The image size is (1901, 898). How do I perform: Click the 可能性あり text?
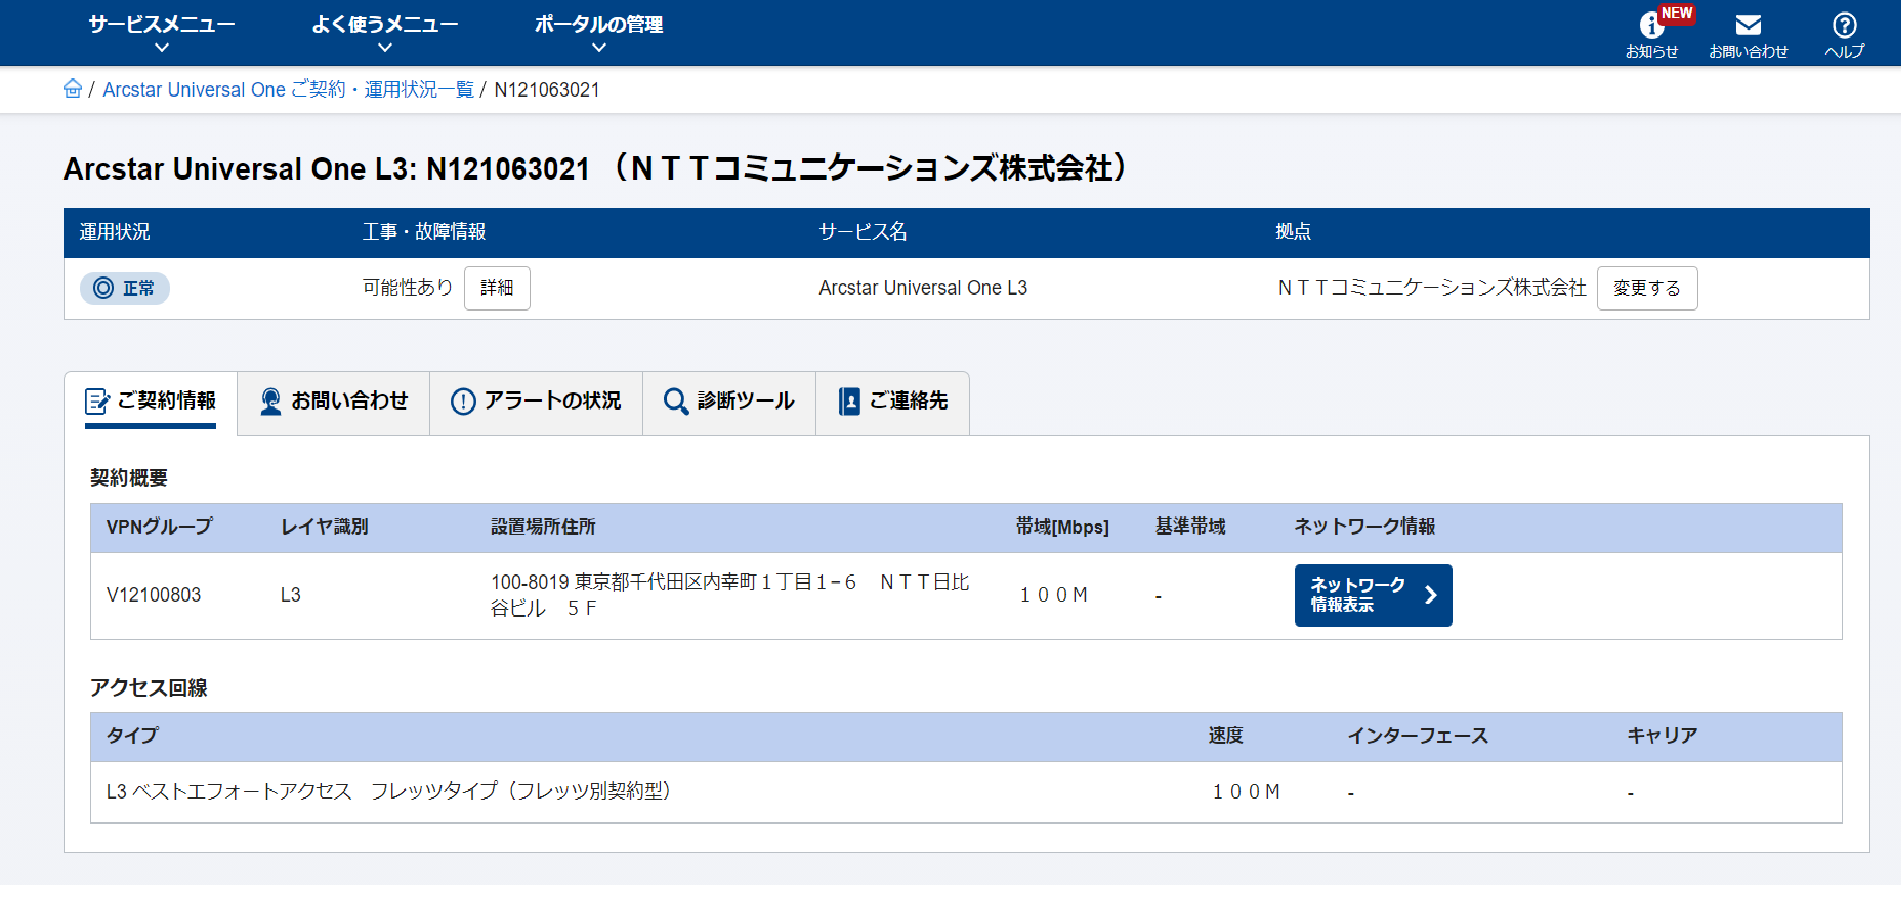coord(408,288)
